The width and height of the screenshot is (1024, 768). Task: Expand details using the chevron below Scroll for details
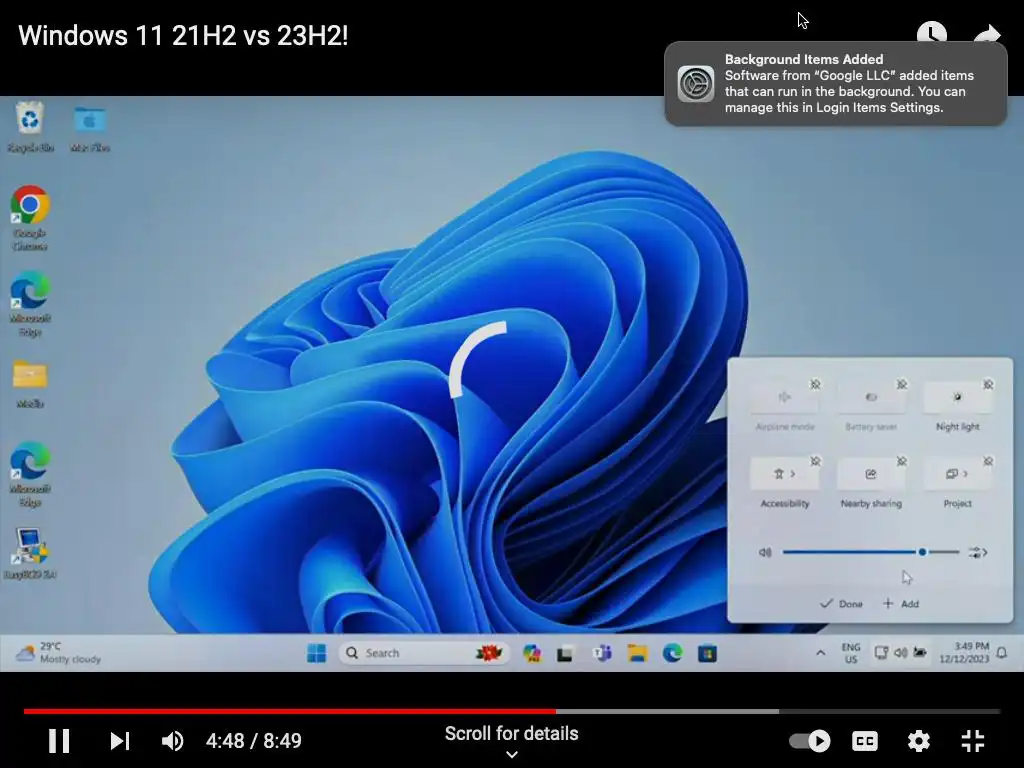pos(512,754)
